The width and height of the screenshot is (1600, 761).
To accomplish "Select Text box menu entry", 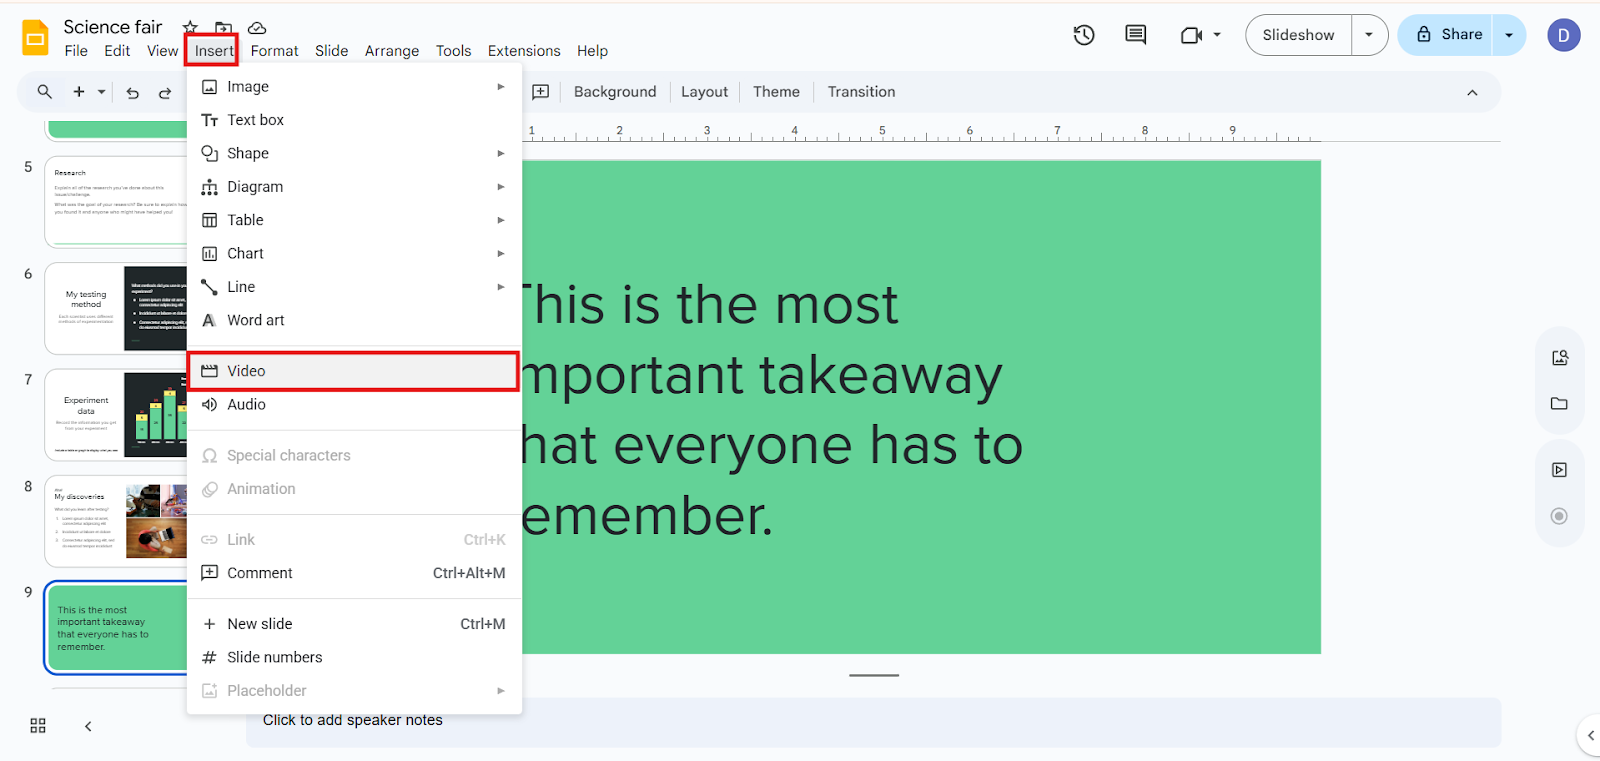I will [354, 120].
